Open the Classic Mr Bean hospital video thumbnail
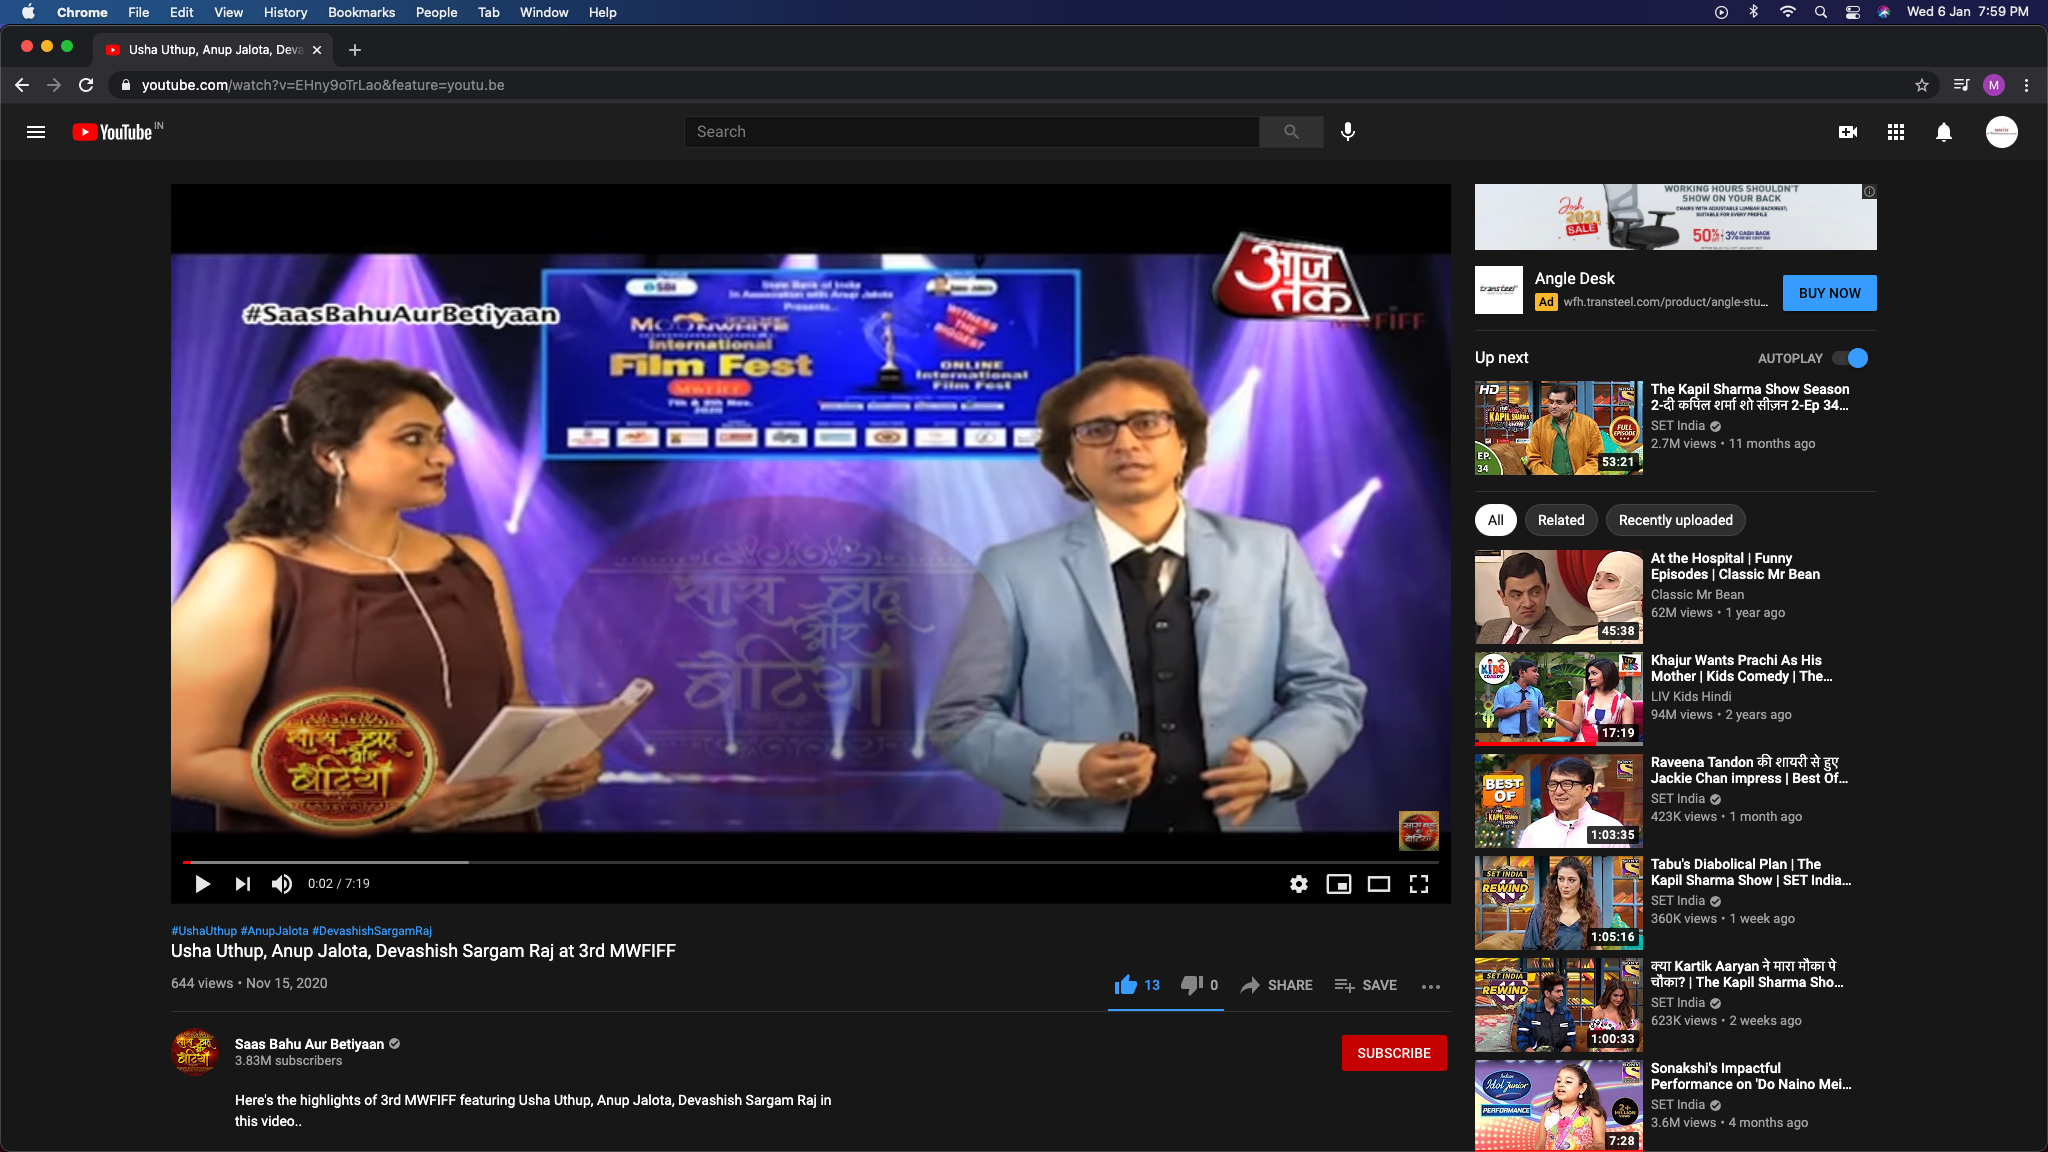Viewport: 2048px width, 1152px height. click(1558, 596)
